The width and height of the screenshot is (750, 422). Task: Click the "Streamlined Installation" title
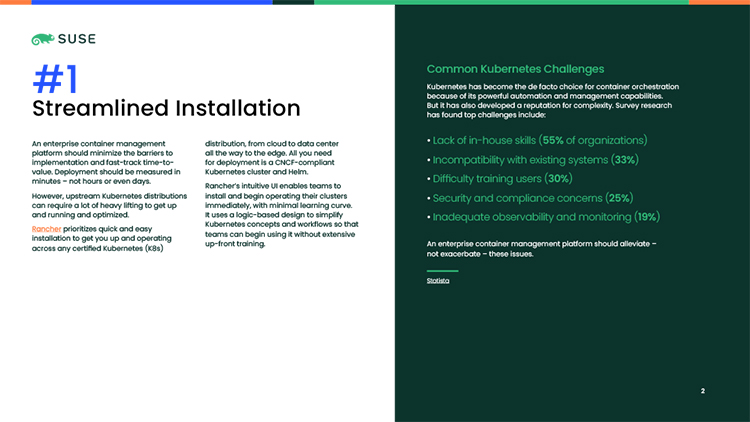click(166, 108)
